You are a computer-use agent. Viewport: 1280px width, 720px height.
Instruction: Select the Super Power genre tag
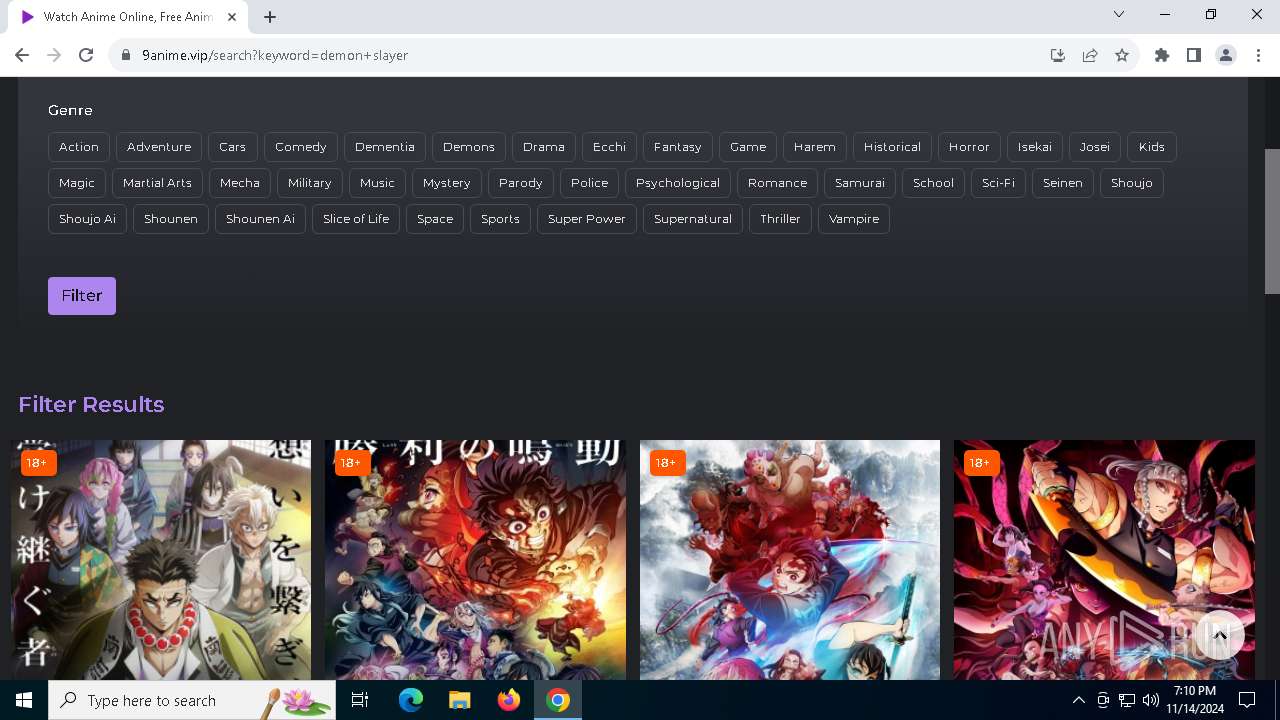pyautogui.click(x=587, y=219)
